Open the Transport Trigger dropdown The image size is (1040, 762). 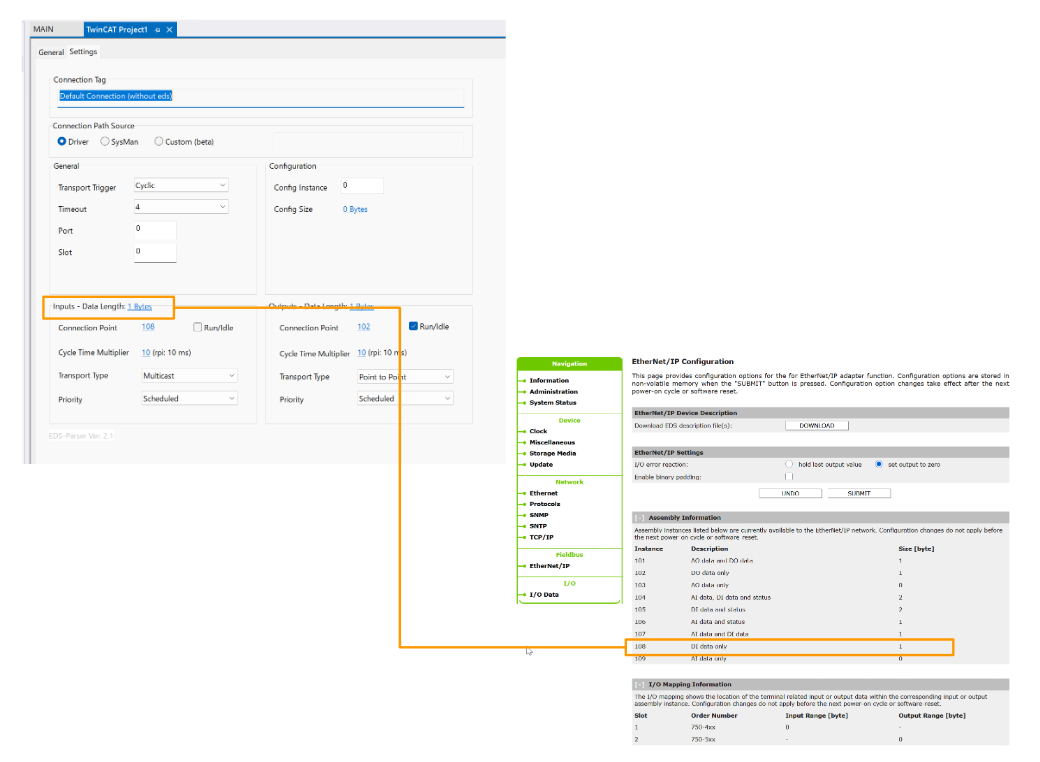pyautogui.click(x=181, y=186)
